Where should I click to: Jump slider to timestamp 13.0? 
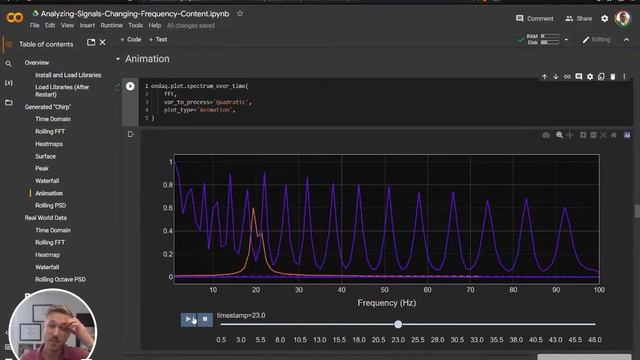tap(320, 340)
